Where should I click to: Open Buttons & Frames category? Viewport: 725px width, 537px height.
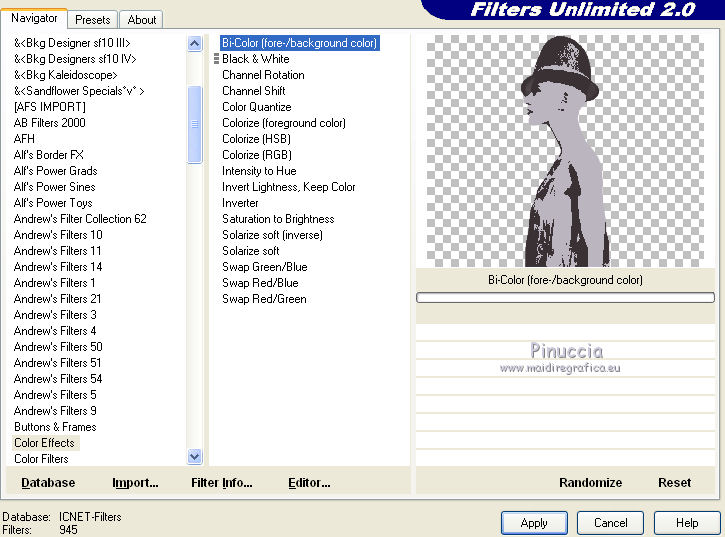click(x=55, y=427)
